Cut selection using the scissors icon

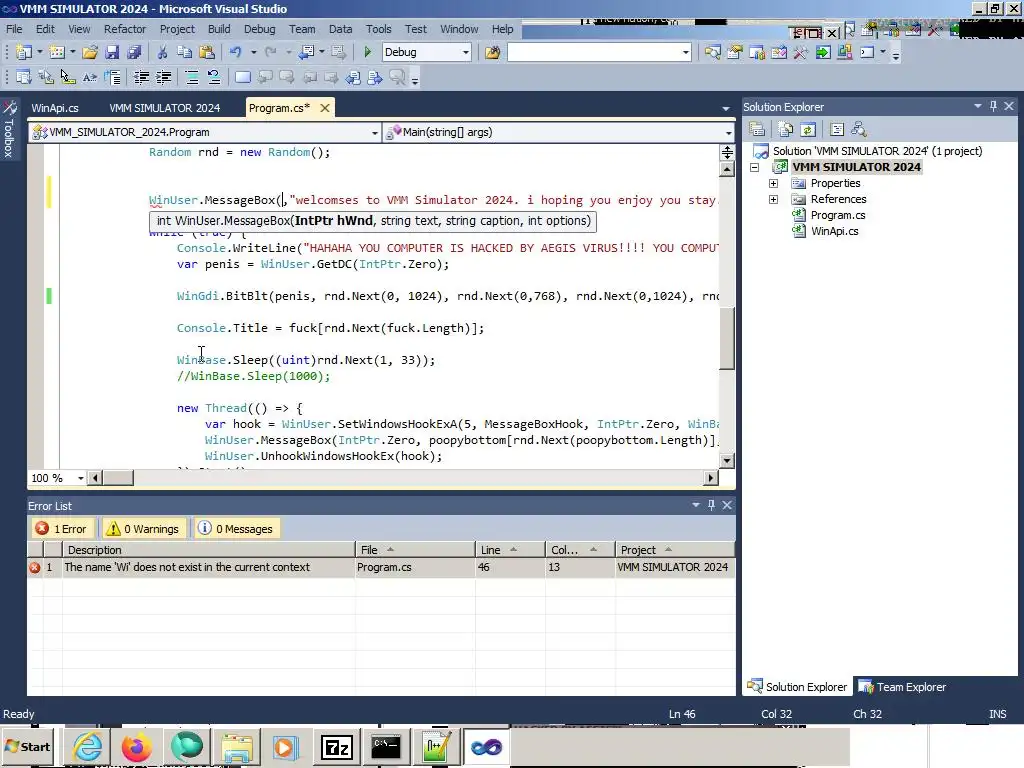point(162,52)
